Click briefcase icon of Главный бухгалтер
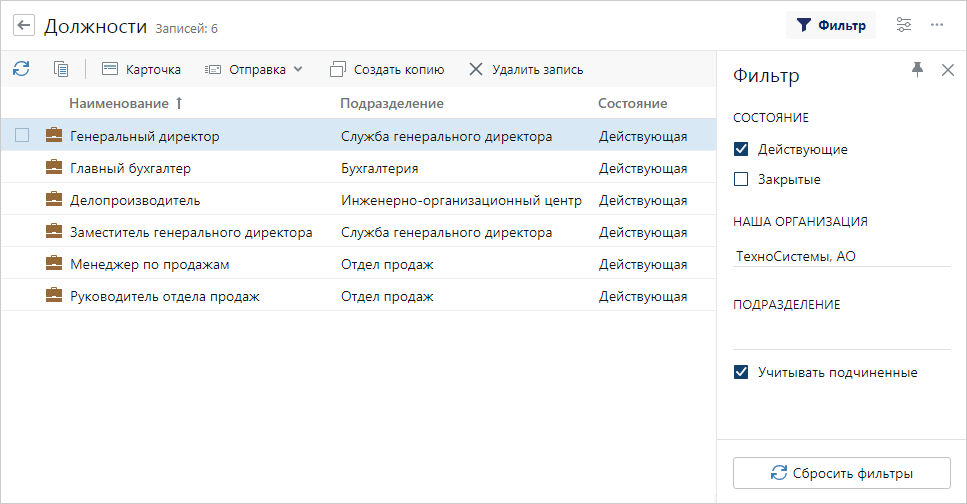 [x=54, y=168]
